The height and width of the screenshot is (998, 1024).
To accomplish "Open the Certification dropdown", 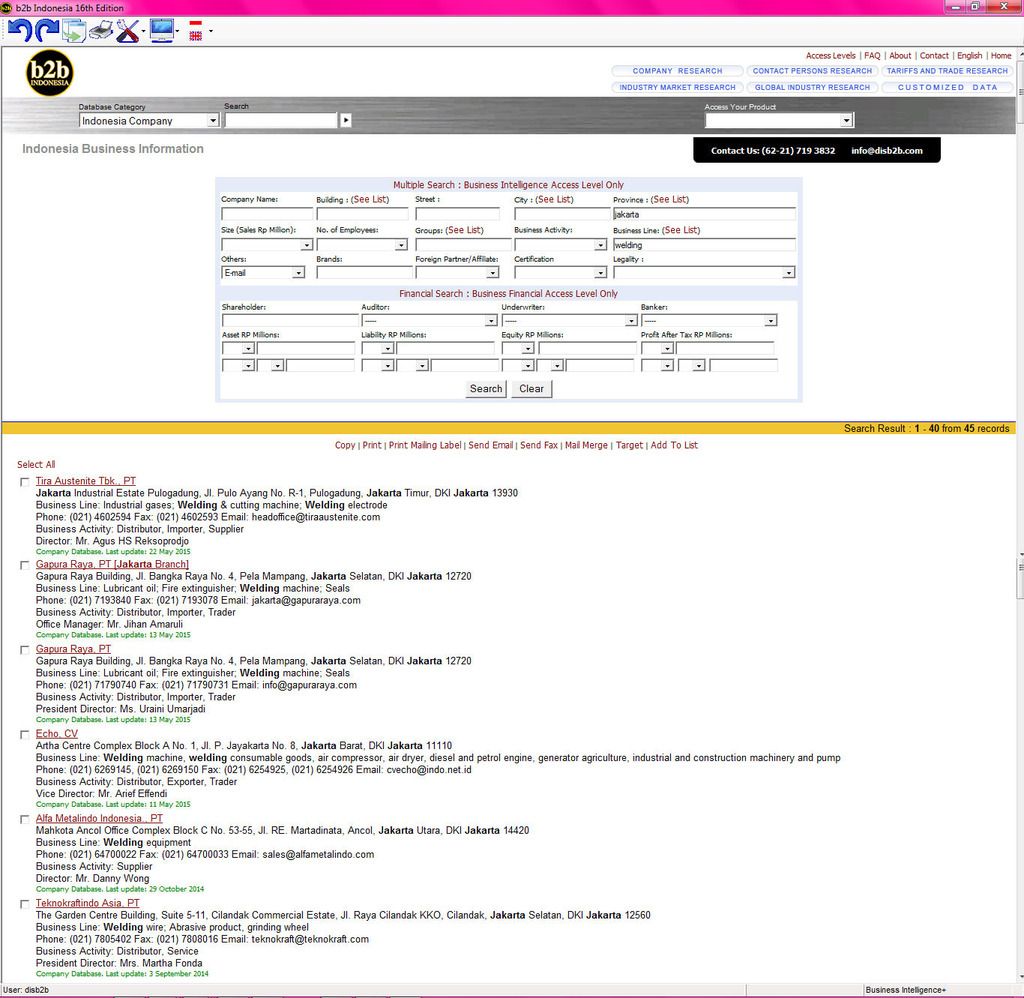I will 560,273.
